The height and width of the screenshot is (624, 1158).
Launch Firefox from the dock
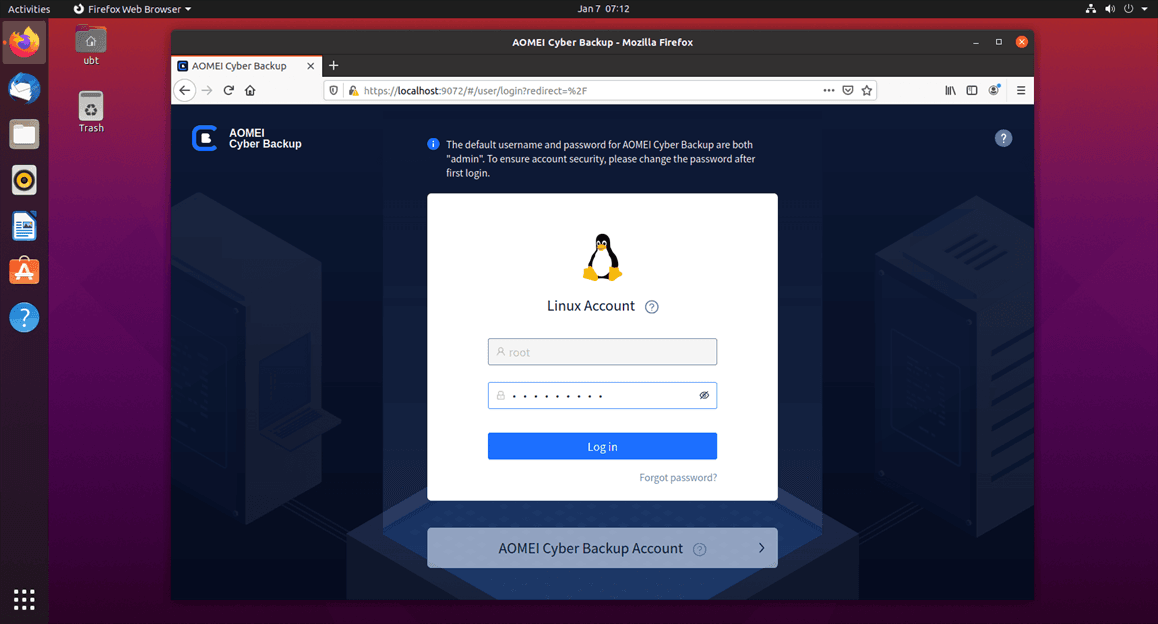coord(24,43)
